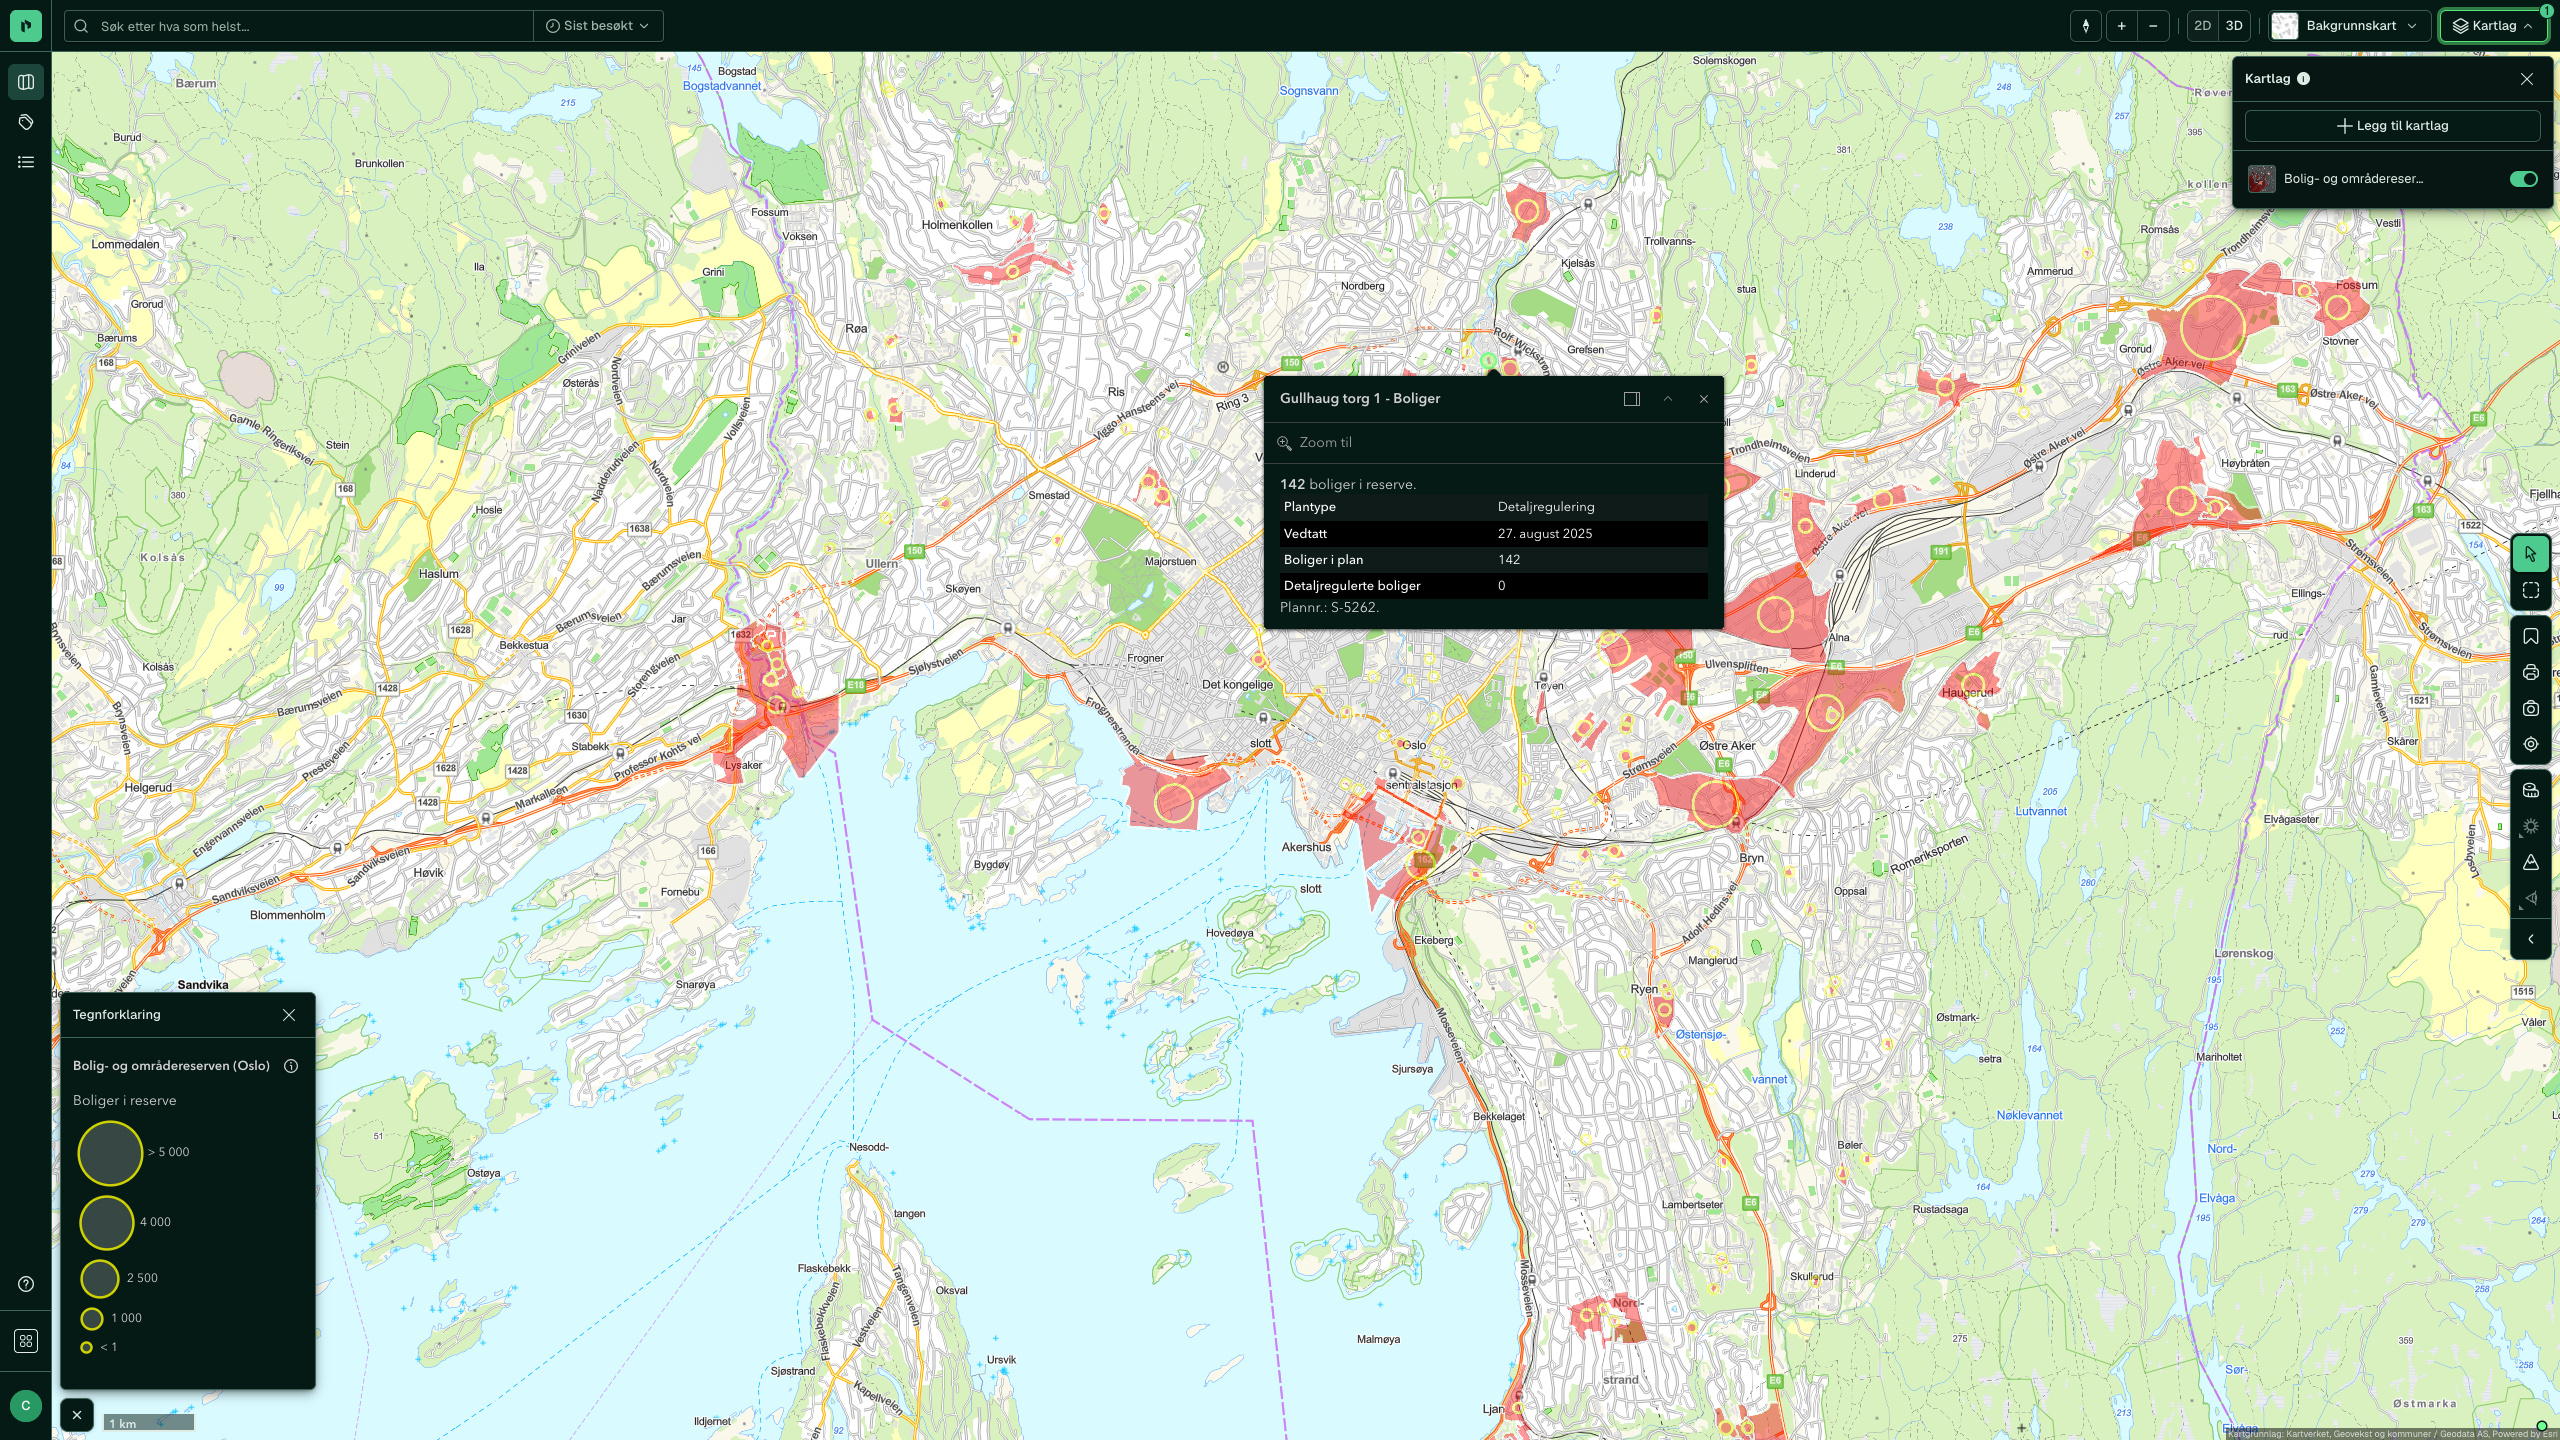Activate the arrow pointer selection tool
This screenshot has width=2560, height=1440.
[x=2531, y=554]
